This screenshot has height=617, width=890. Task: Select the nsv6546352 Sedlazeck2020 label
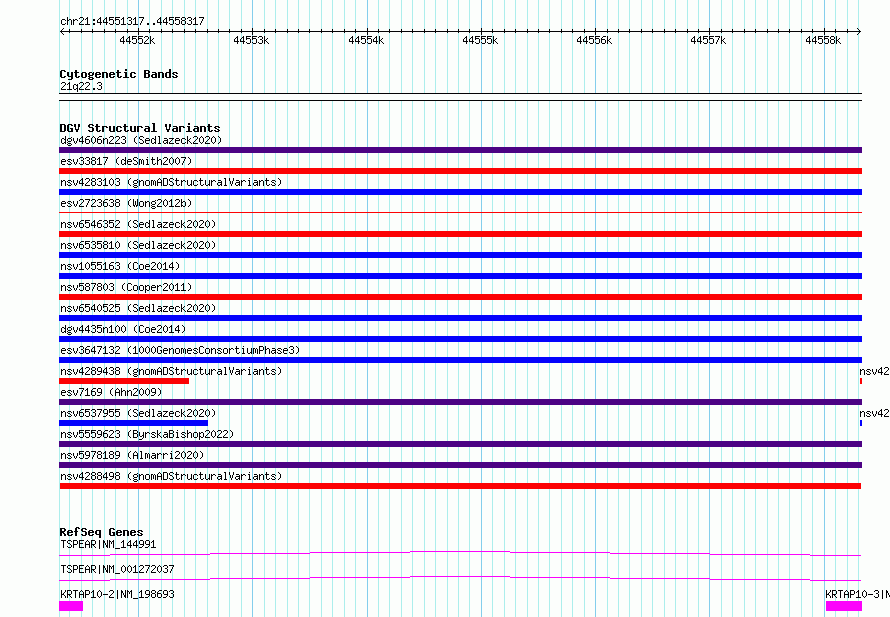[x=138, y=224]
